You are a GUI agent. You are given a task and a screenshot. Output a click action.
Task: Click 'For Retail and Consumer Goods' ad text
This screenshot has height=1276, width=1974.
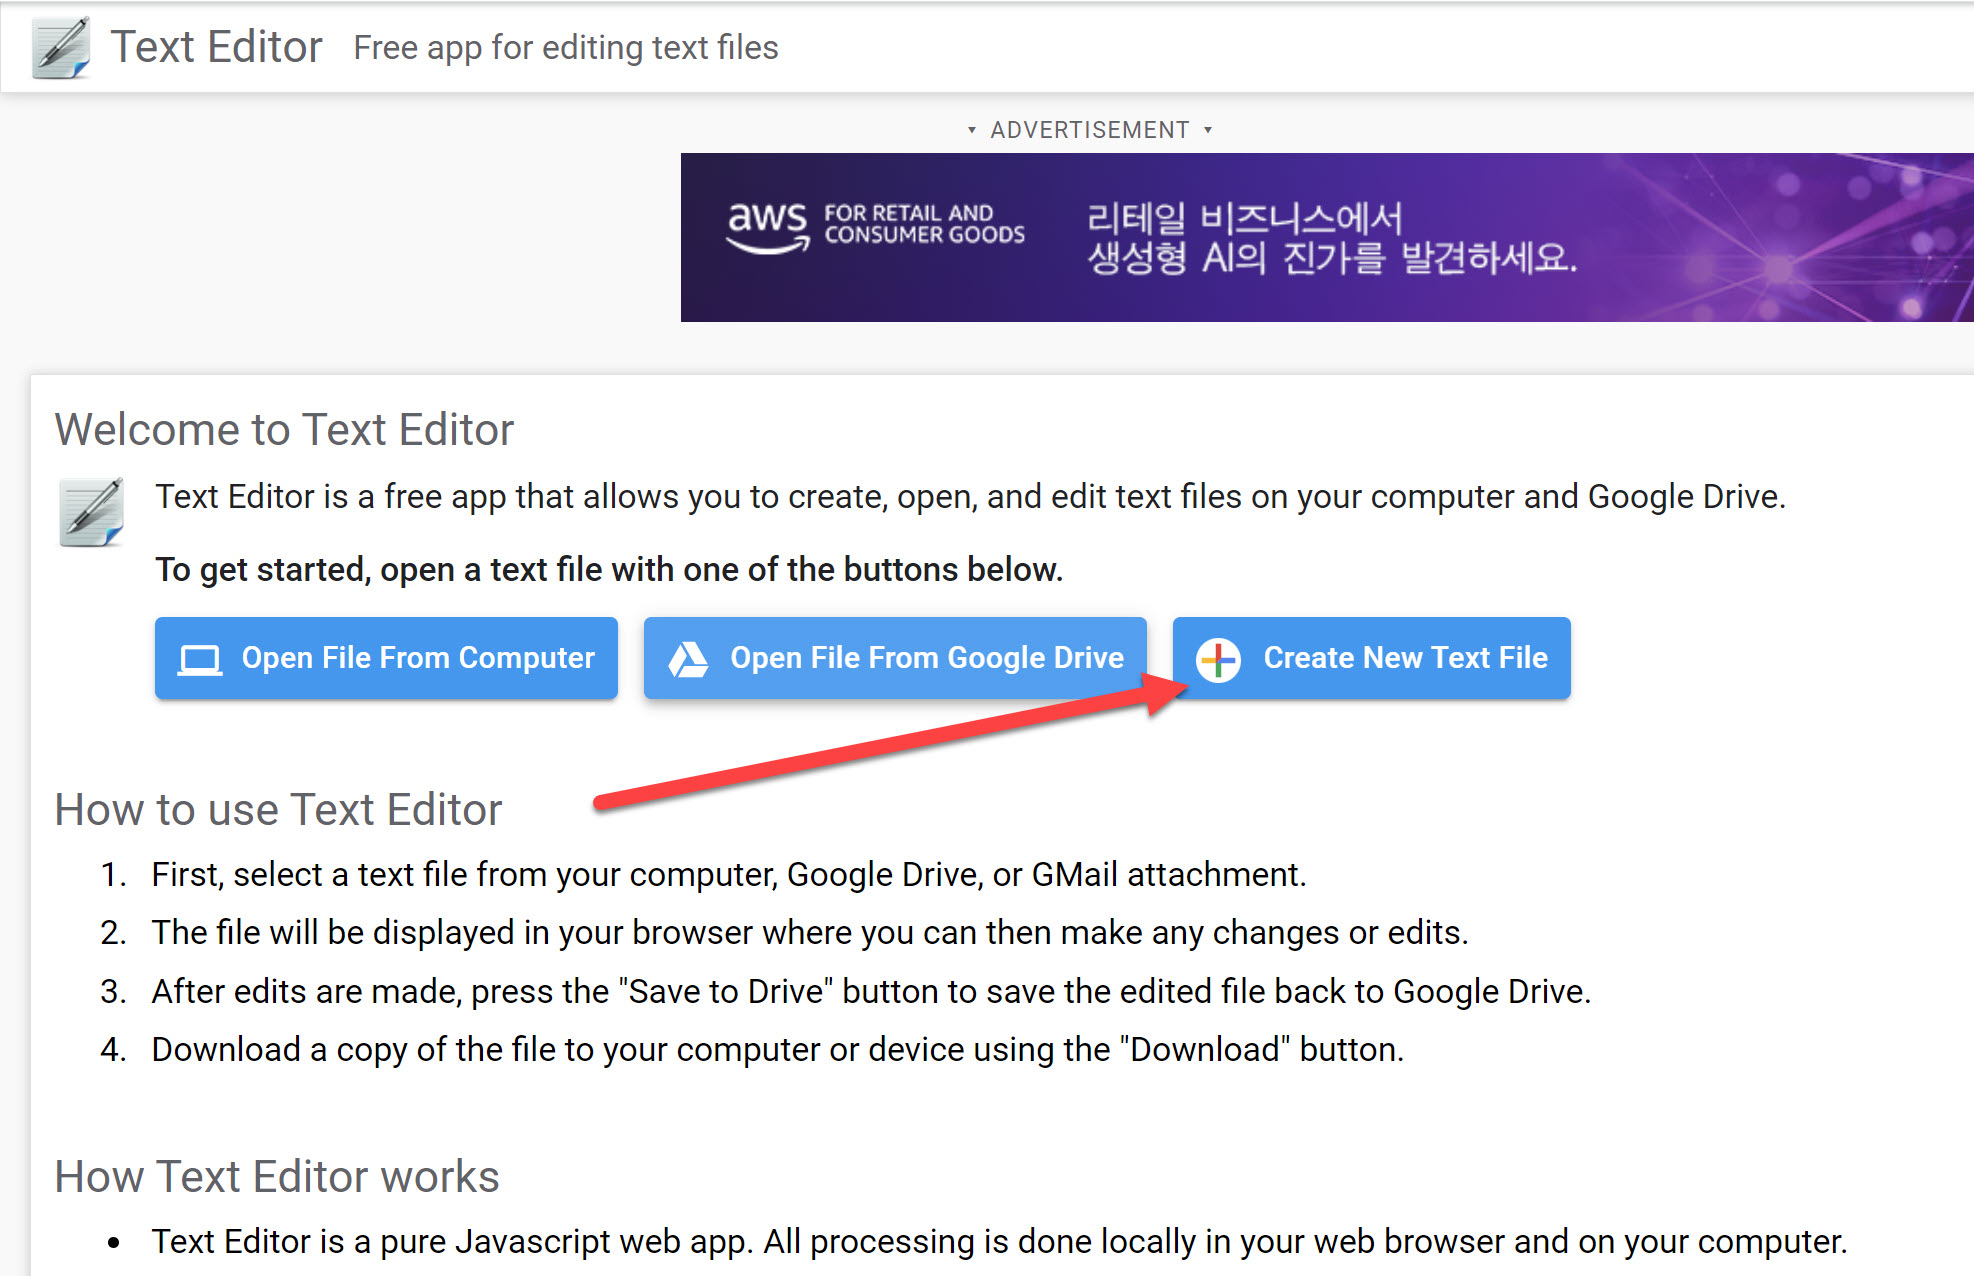click(x=923, y=224)
